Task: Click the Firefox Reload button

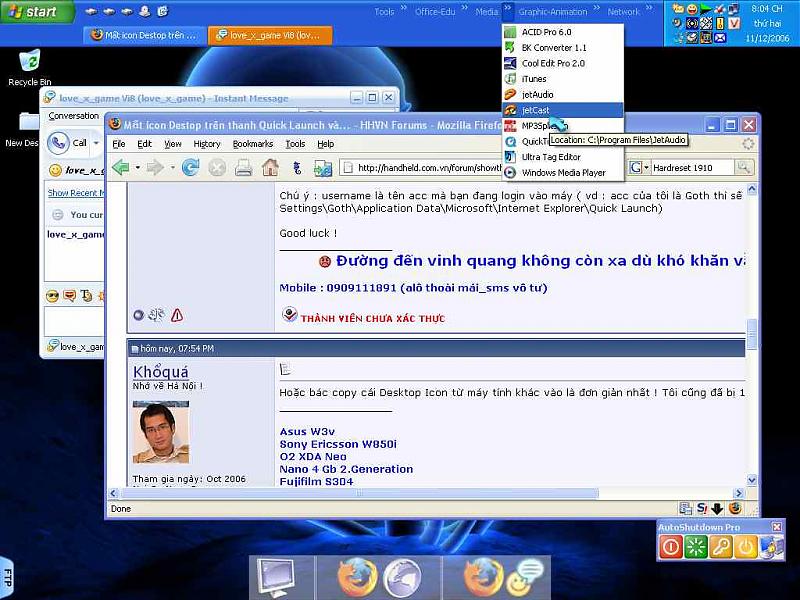Action: [190, 167]
